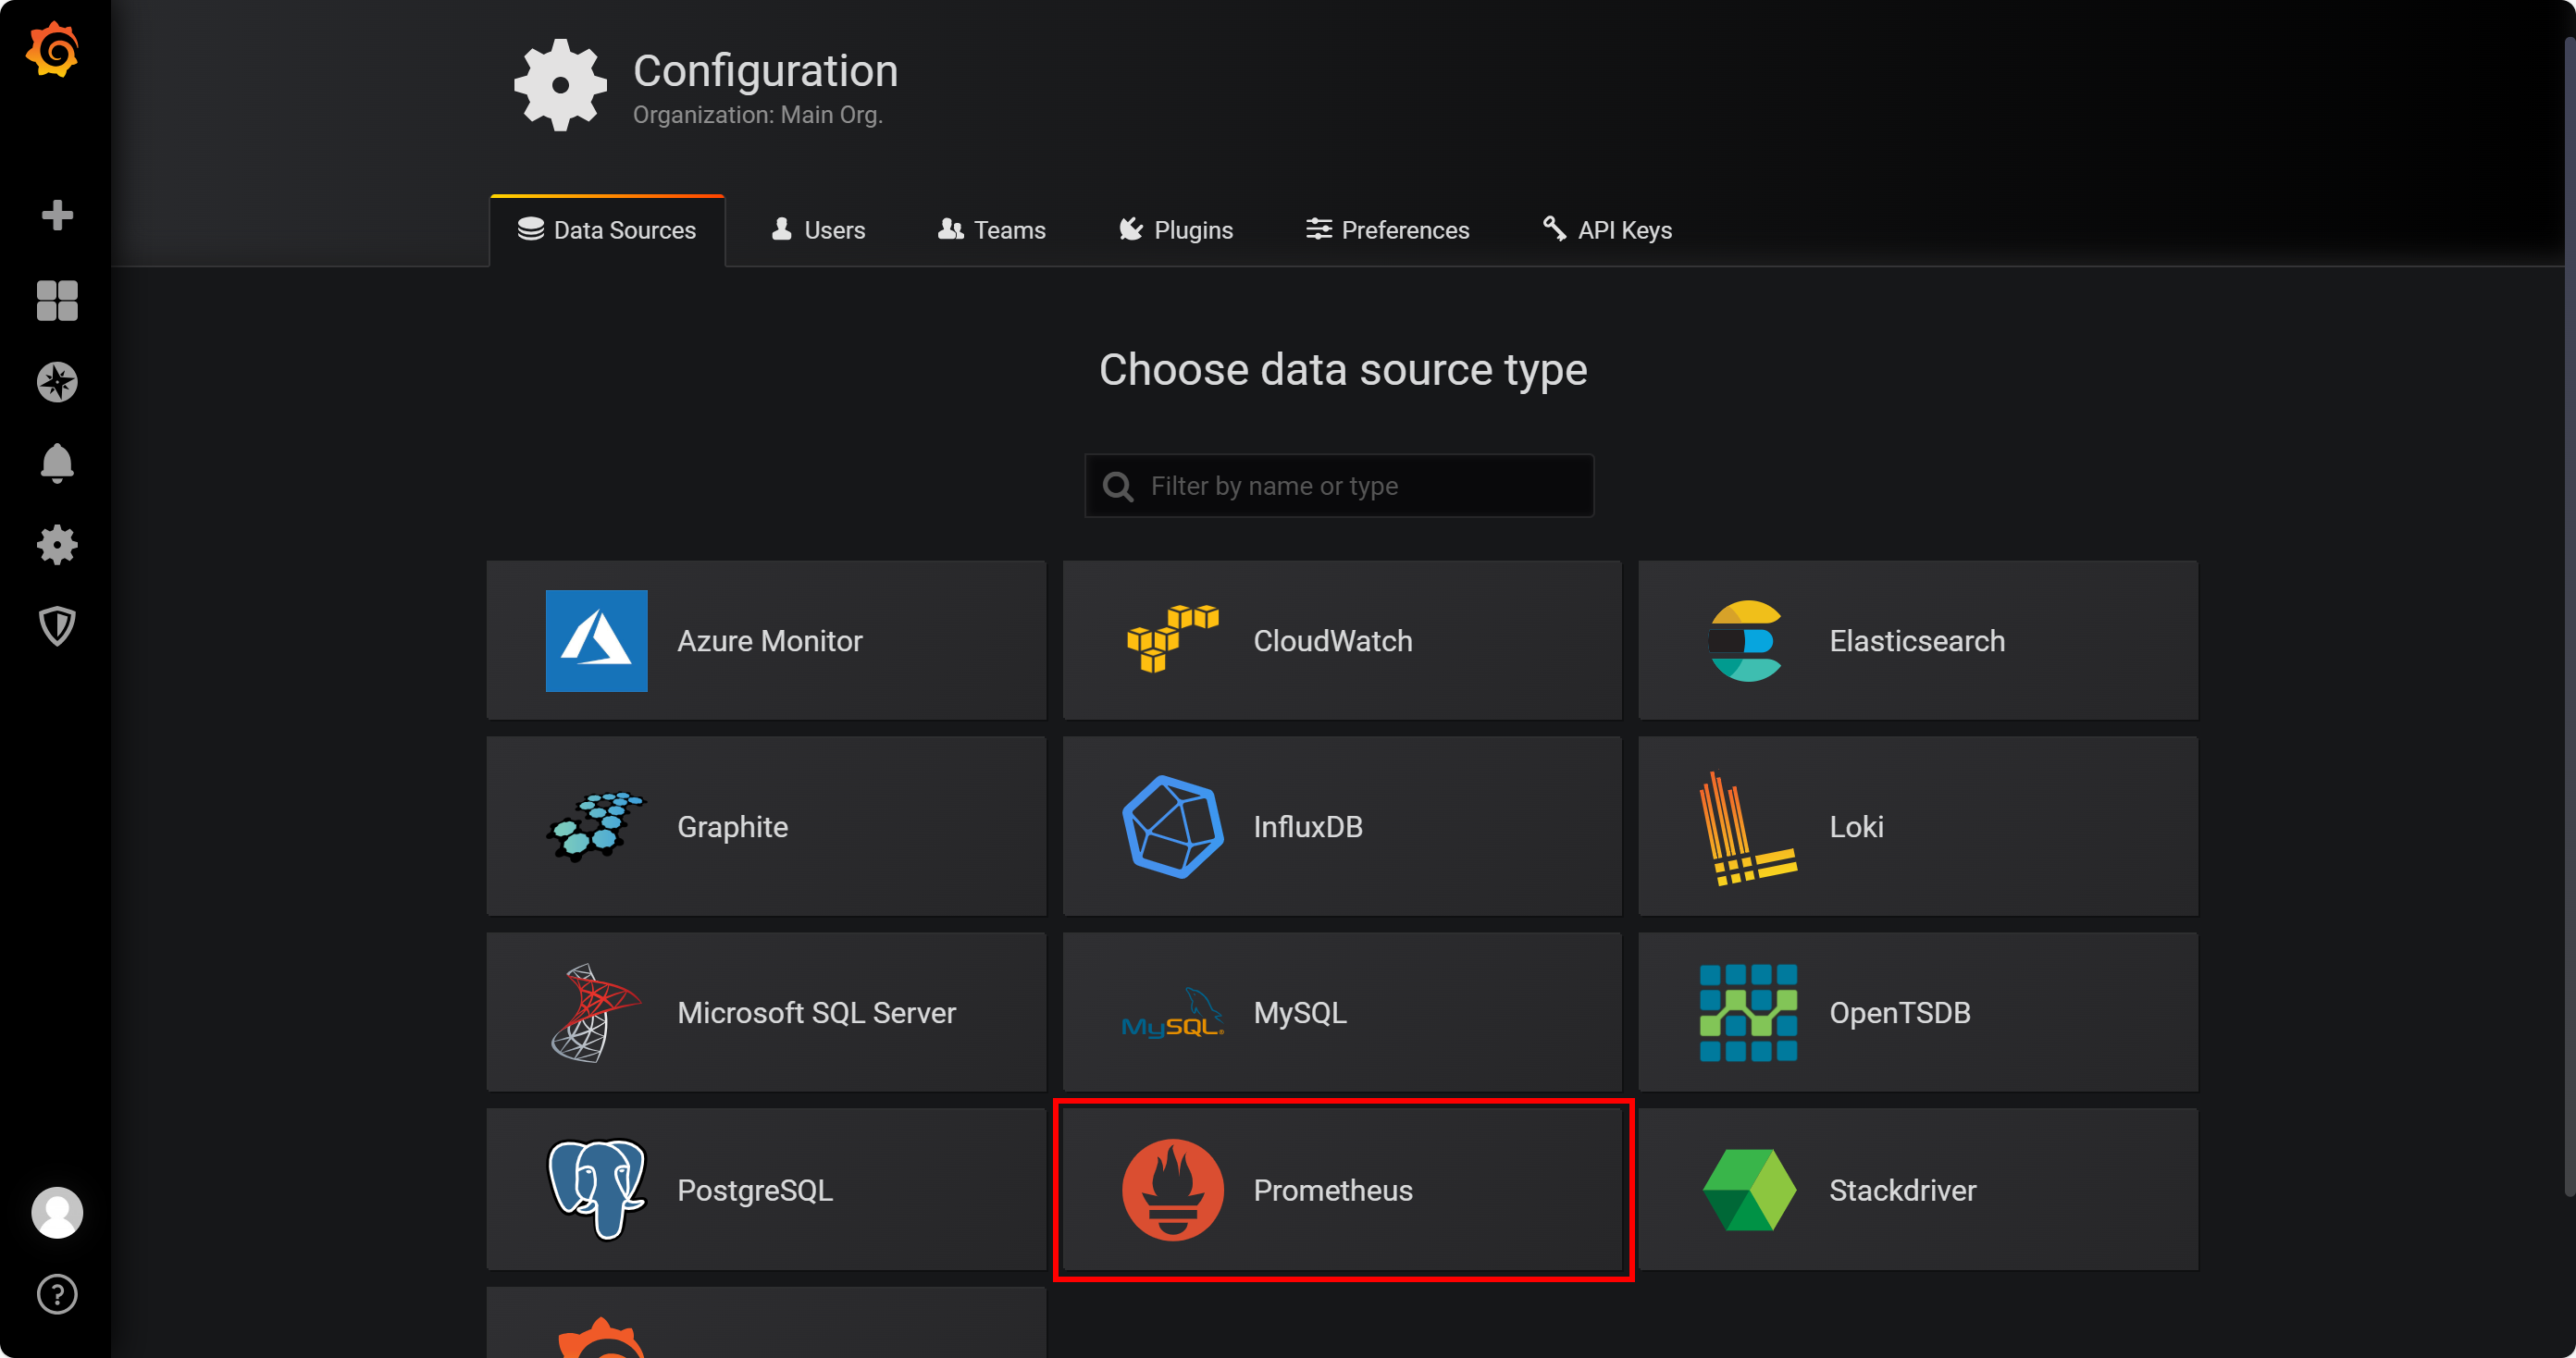The image size is (2576, 1358).
Task: Focus the Filter by name or type field
Action: [1339, 486]
